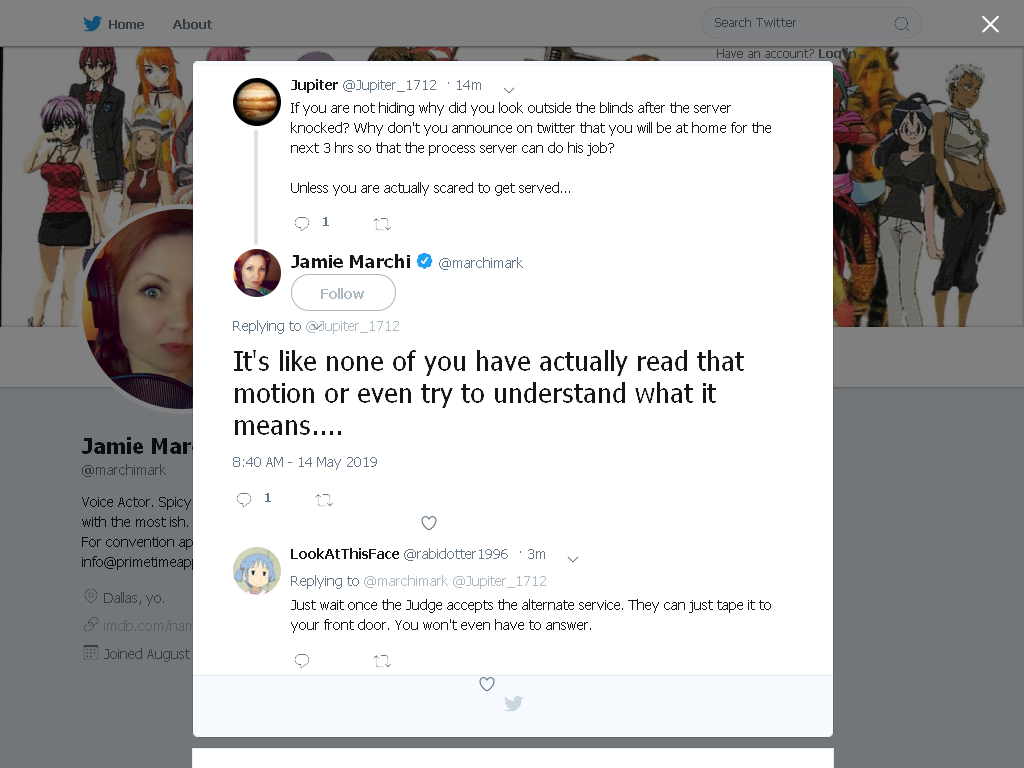Retweet Jamie Marchi's main tweet

pyautogui.click(x=324, y=500)
